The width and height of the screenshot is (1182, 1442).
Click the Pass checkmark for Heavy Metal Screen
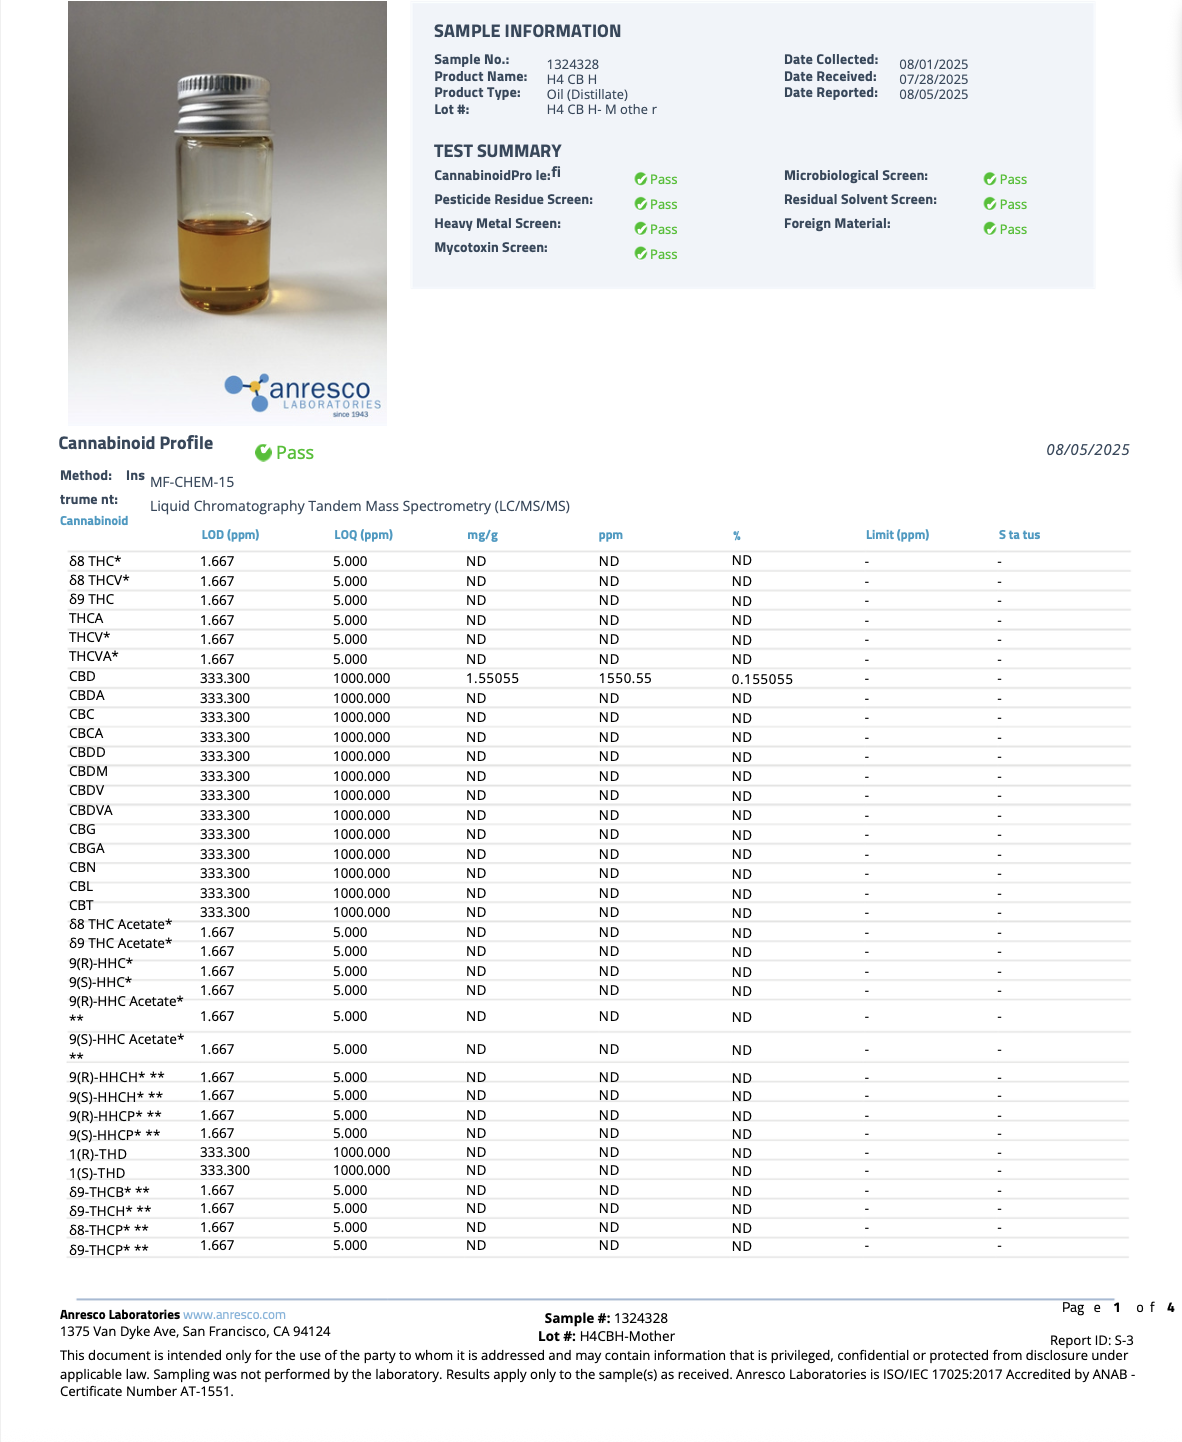(x=640, y=229)
